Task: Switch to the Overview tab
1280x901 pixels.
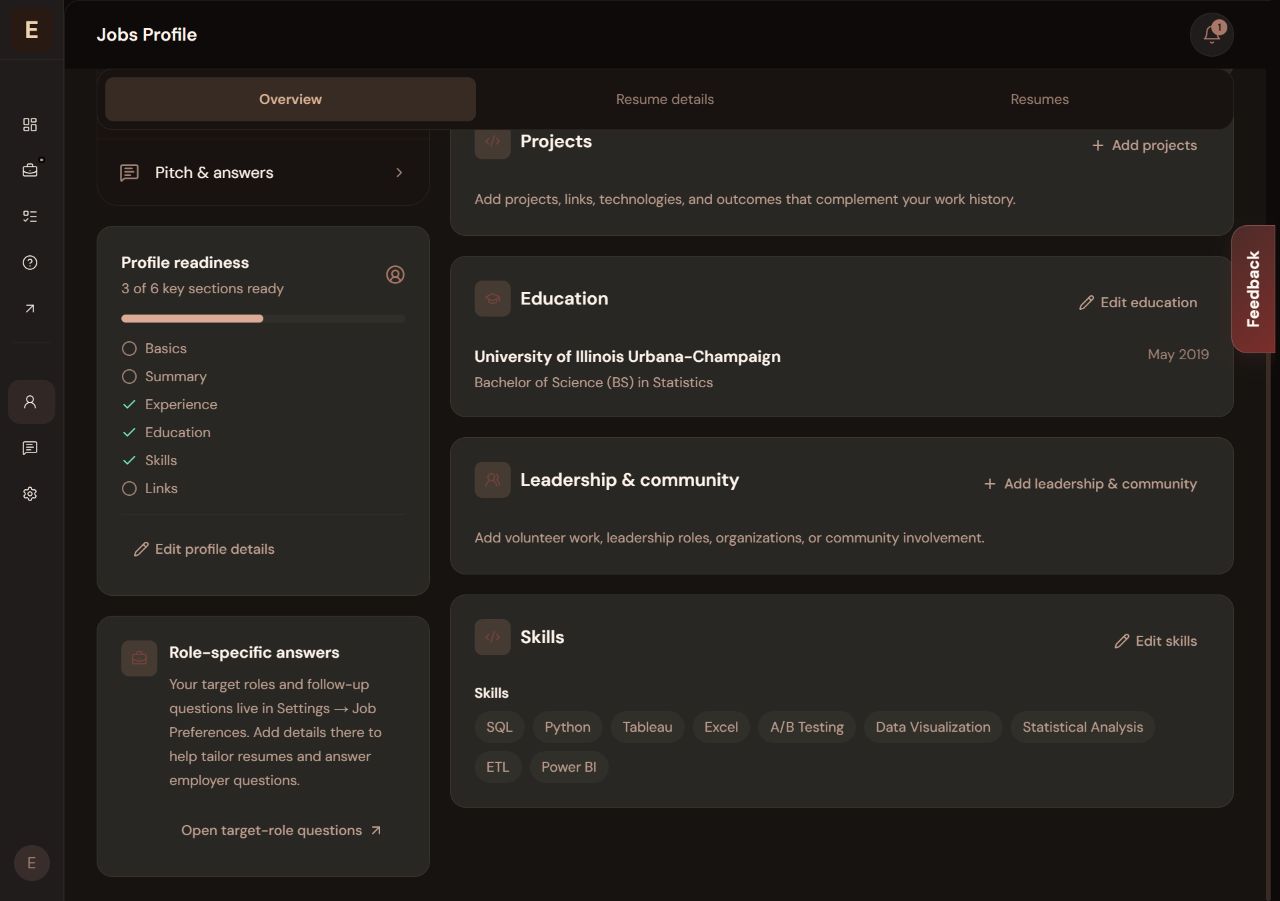Action: [x=290, y=99]
